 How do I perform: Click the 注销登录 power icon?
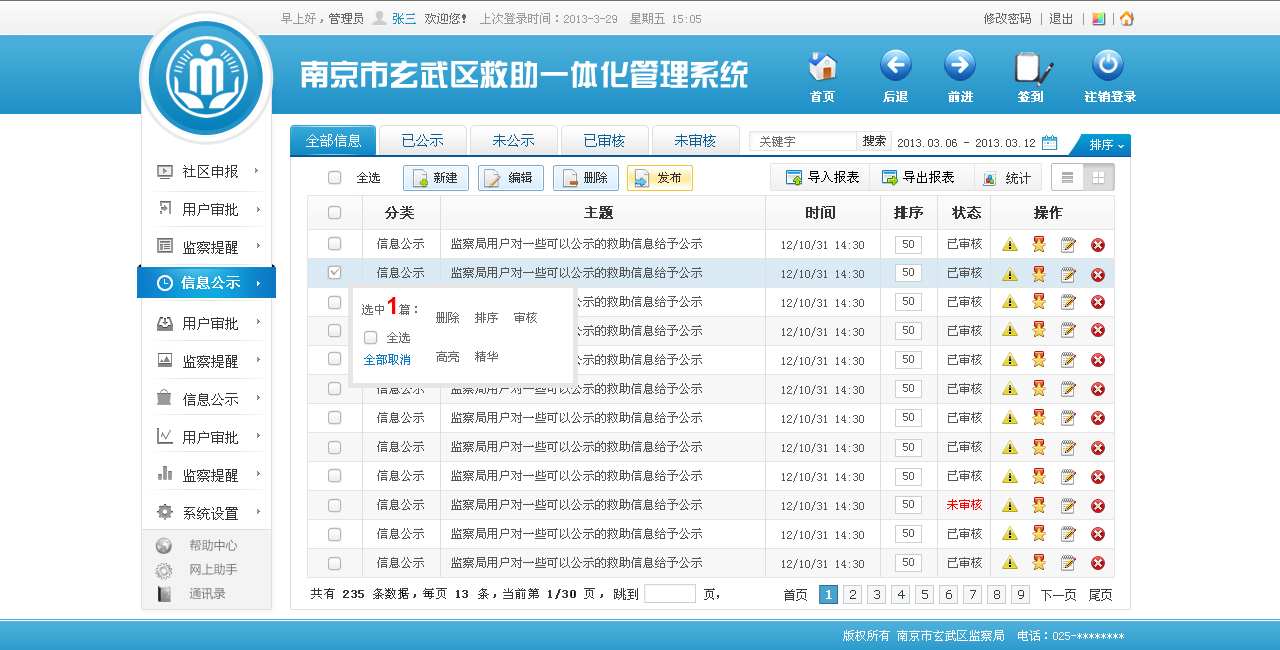1108,66
